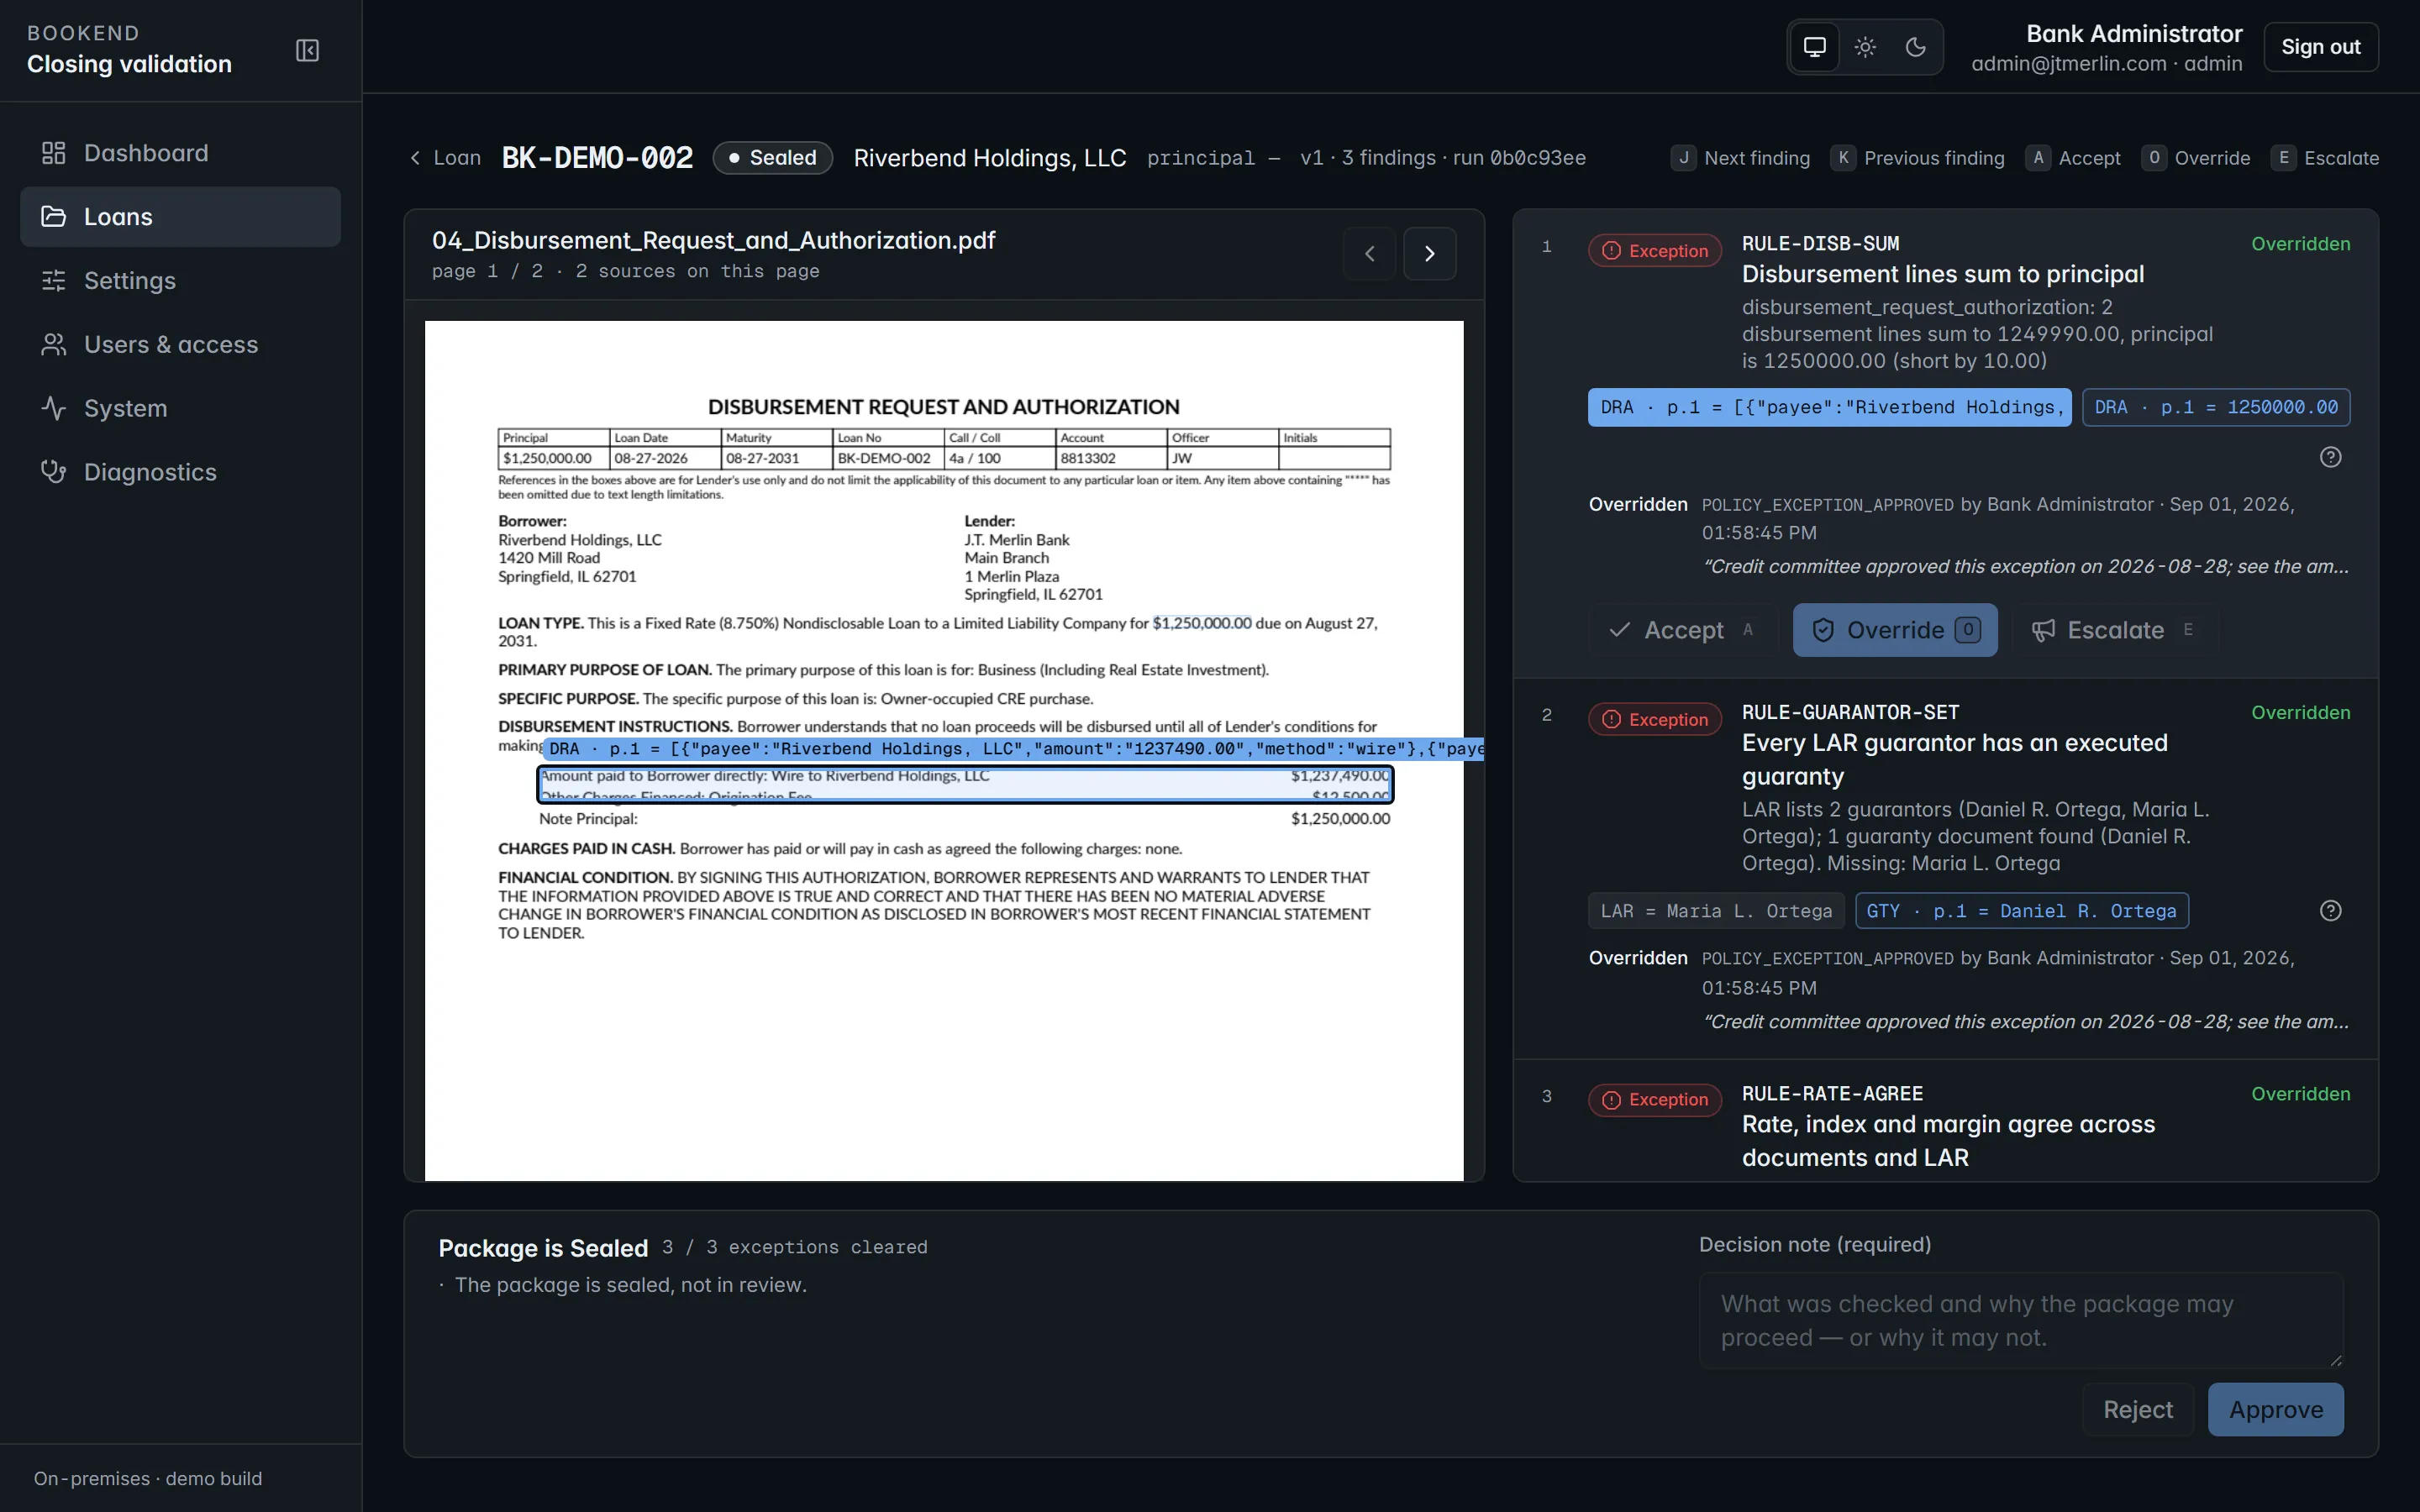Open the DRA p.1 payee source chip in finding 1

pos(1829,407)
